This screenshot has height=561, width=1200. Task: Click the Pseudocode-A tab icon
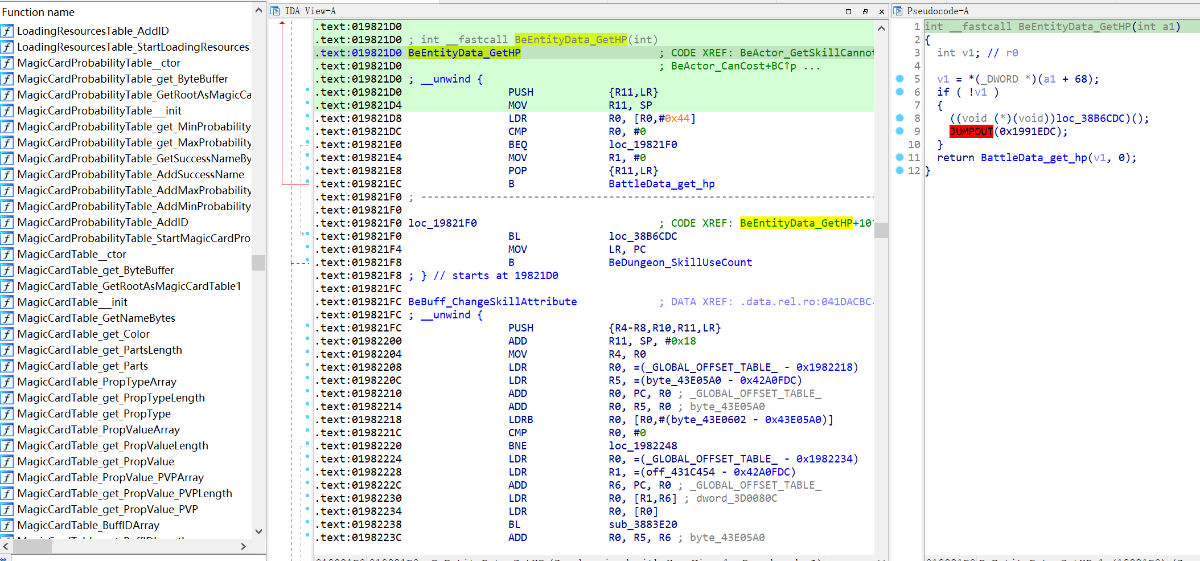coord(898,9)
